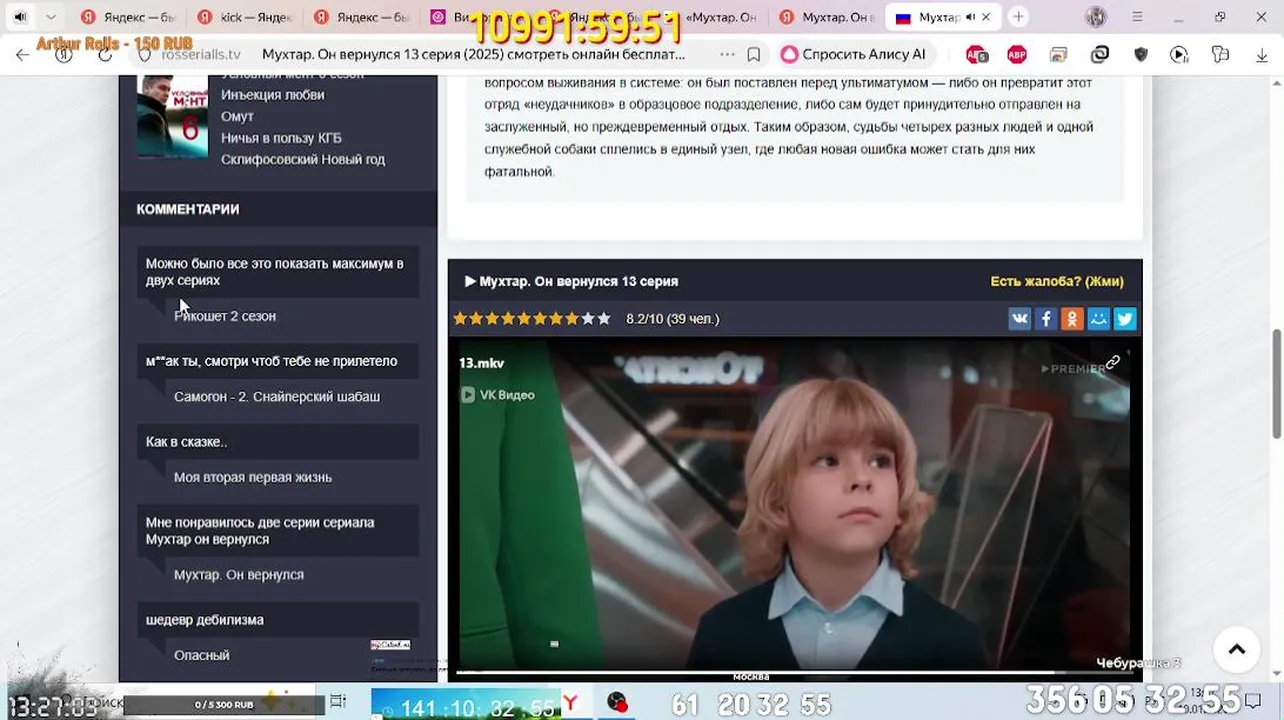
Task: Go back using the browser back arrow
Action: [x=22, y=55]
